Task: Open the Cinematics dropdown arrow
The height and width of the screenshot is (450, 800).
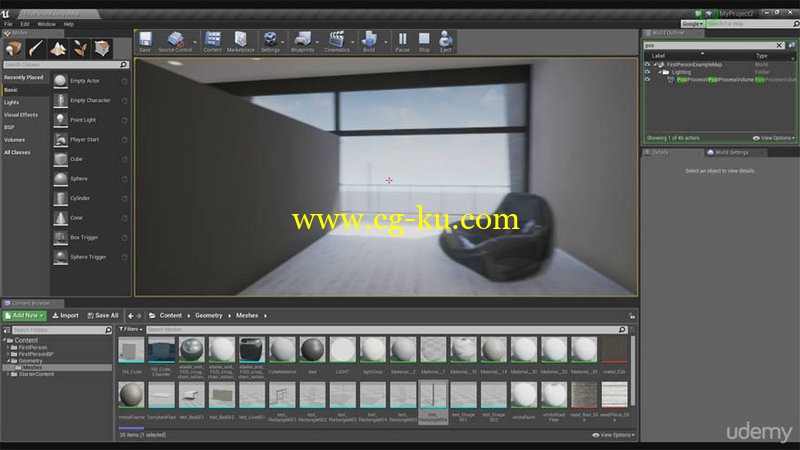Action: [x=353, y=42]
